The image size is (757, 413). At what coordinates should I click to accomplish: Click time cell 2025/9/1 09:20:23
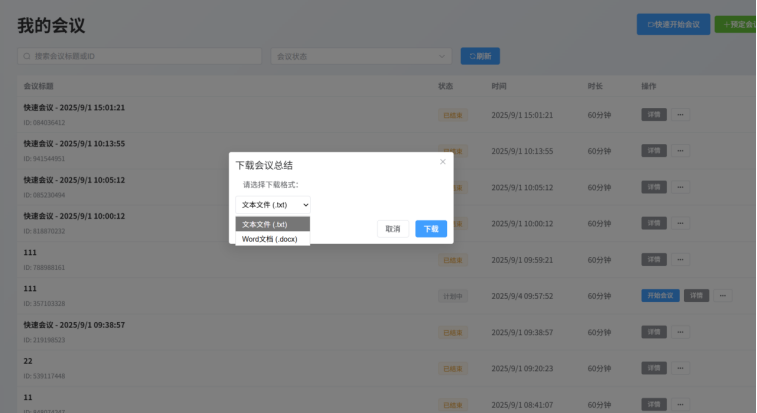coord(522,369)
